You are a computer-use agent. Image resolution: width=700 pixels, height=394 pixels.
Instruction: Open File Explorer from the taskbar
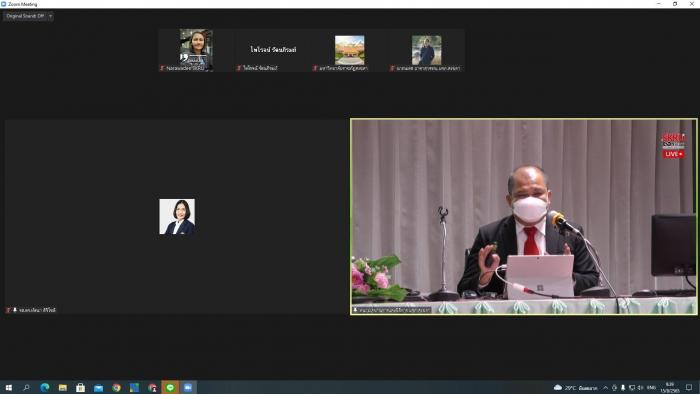(x=62, y=387)
